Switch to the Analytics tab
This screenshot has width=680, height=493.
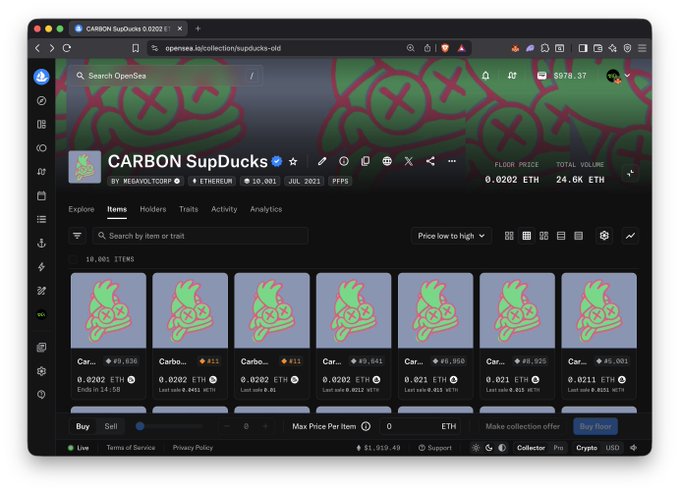point(266,209)
